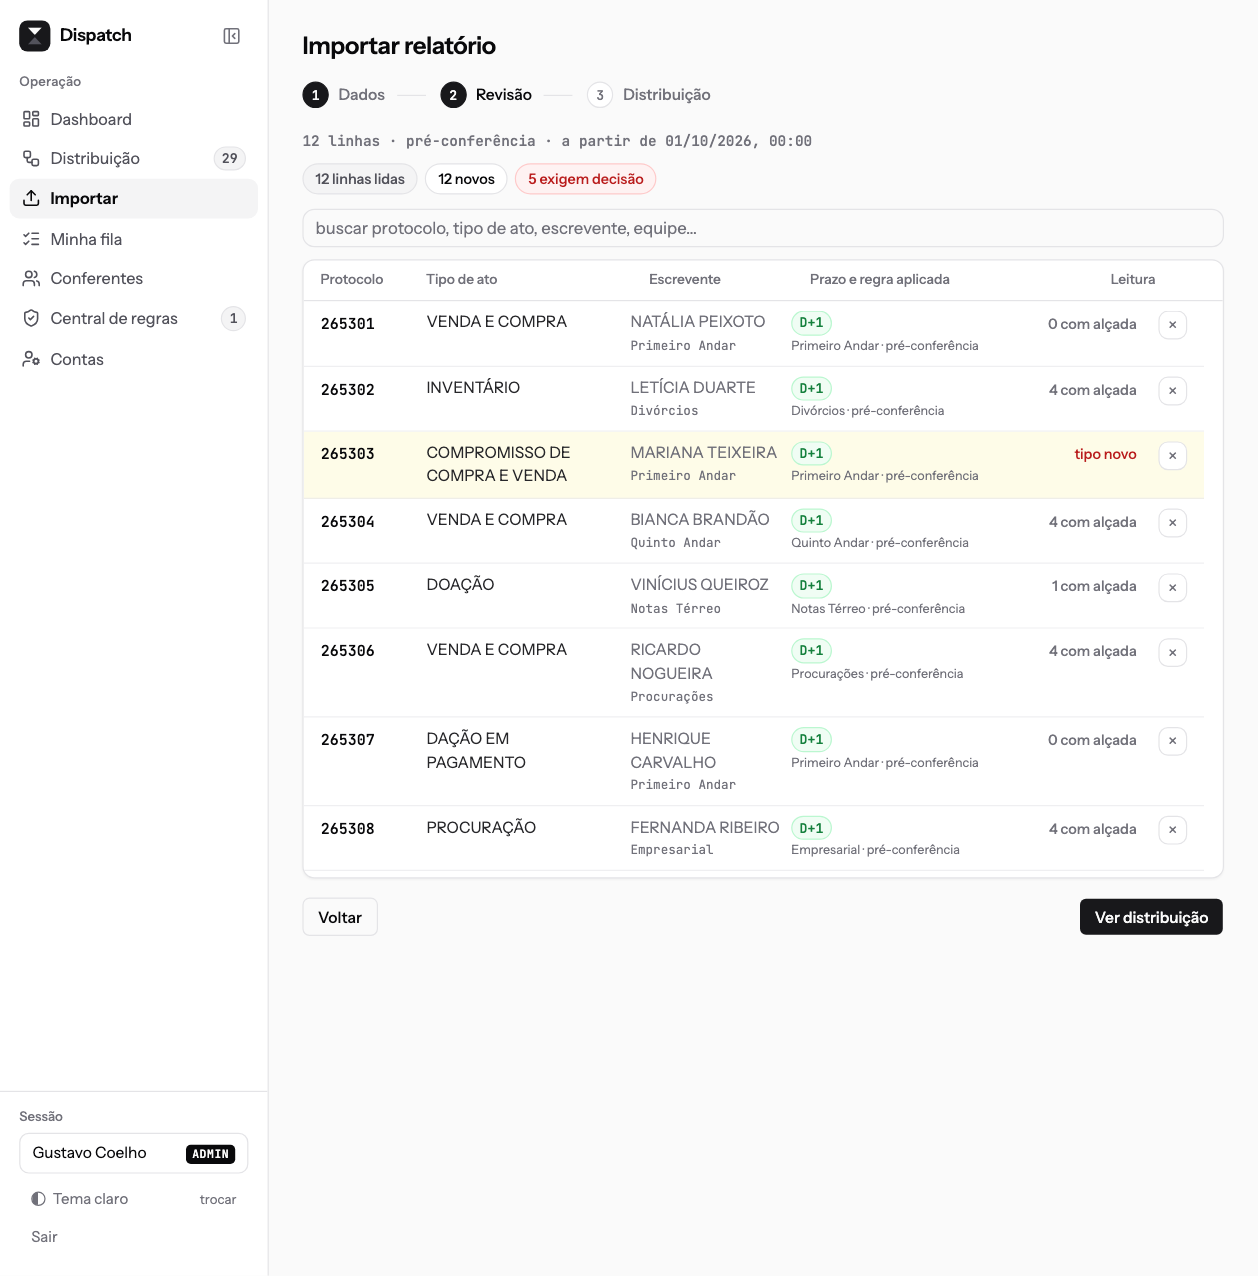Open Central de regras shield item
This screenshot has height=1276, width=1258.
coord(31,318)
